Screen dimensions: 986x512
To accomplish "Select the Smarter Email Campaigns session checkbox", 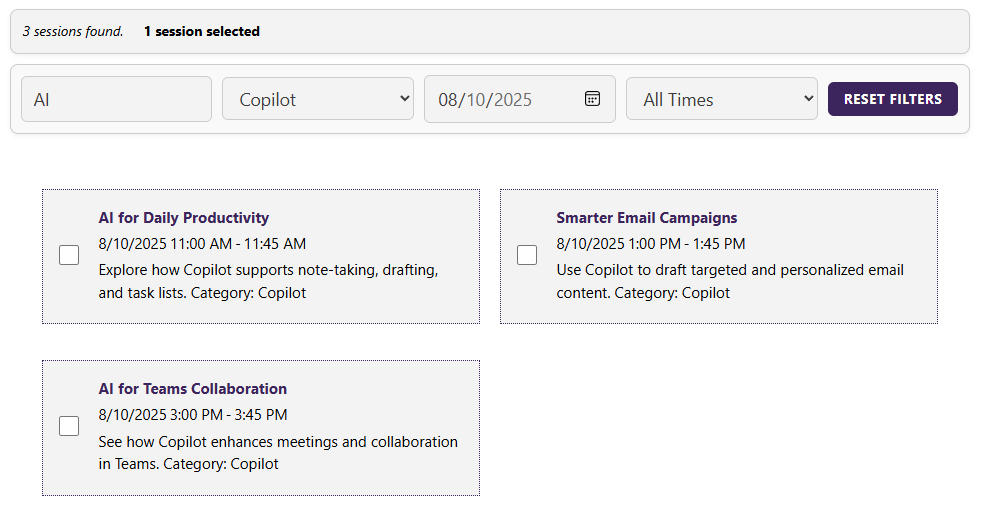I will [x=527, y=255].
